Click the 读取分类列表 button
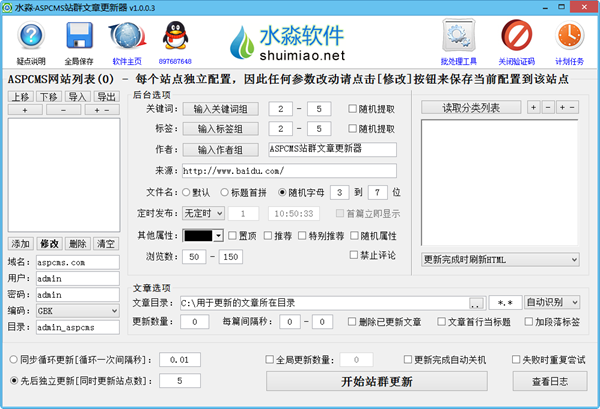 [x=471, y=107]
